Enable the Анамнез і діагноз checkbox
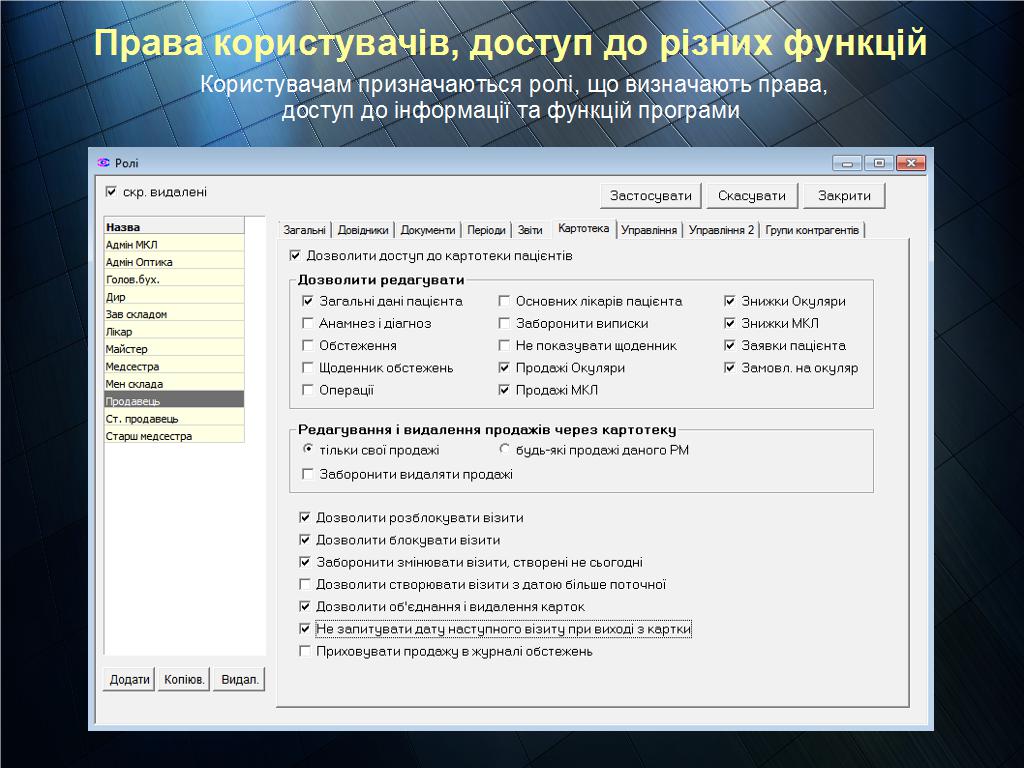 (x=308, y=323)
